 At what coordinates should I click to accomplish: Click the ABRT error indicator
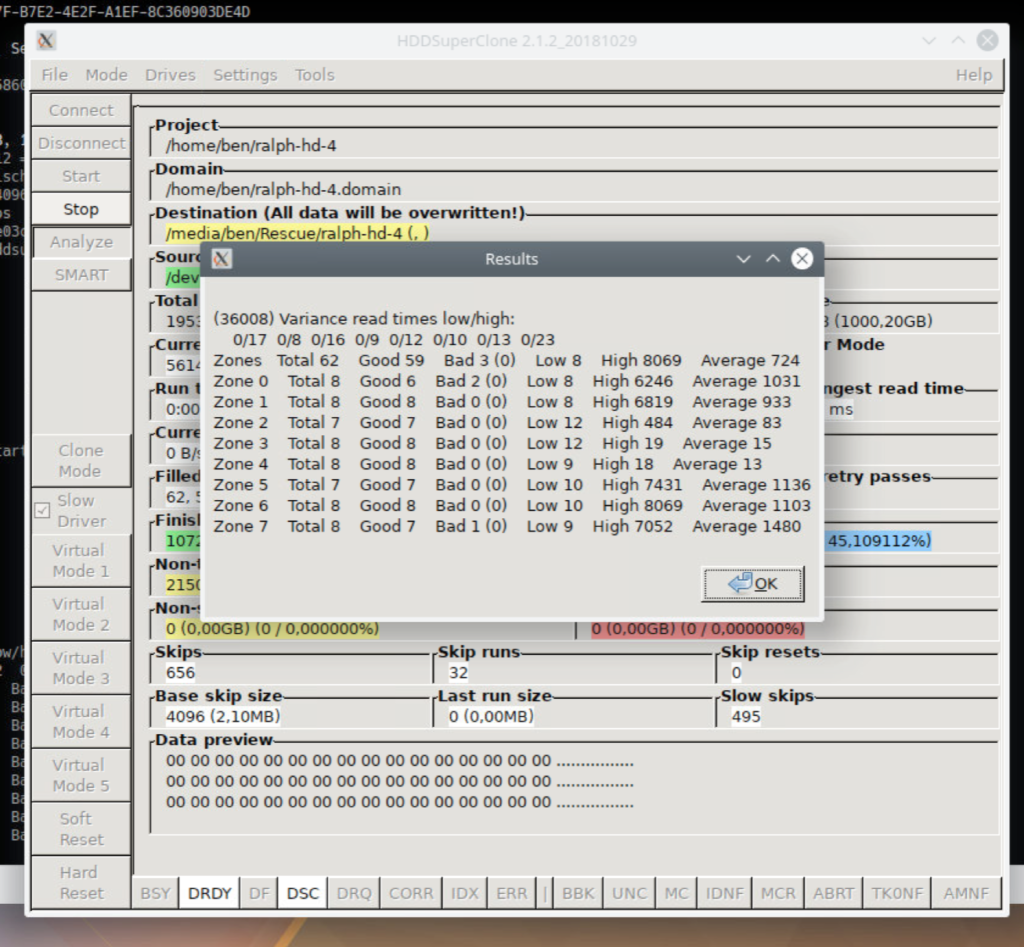tap(833, 893)
